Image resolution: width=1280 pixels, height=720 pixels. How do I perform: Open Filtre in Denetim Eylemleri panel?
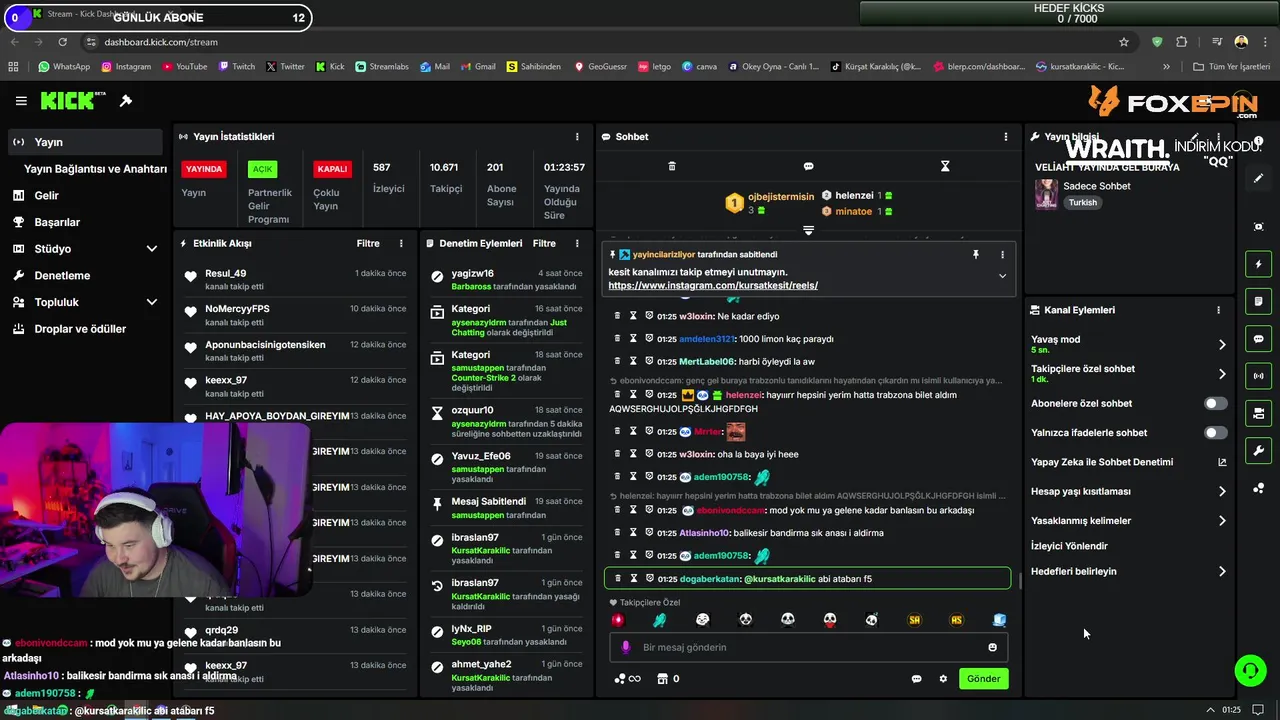coord(544,243)
